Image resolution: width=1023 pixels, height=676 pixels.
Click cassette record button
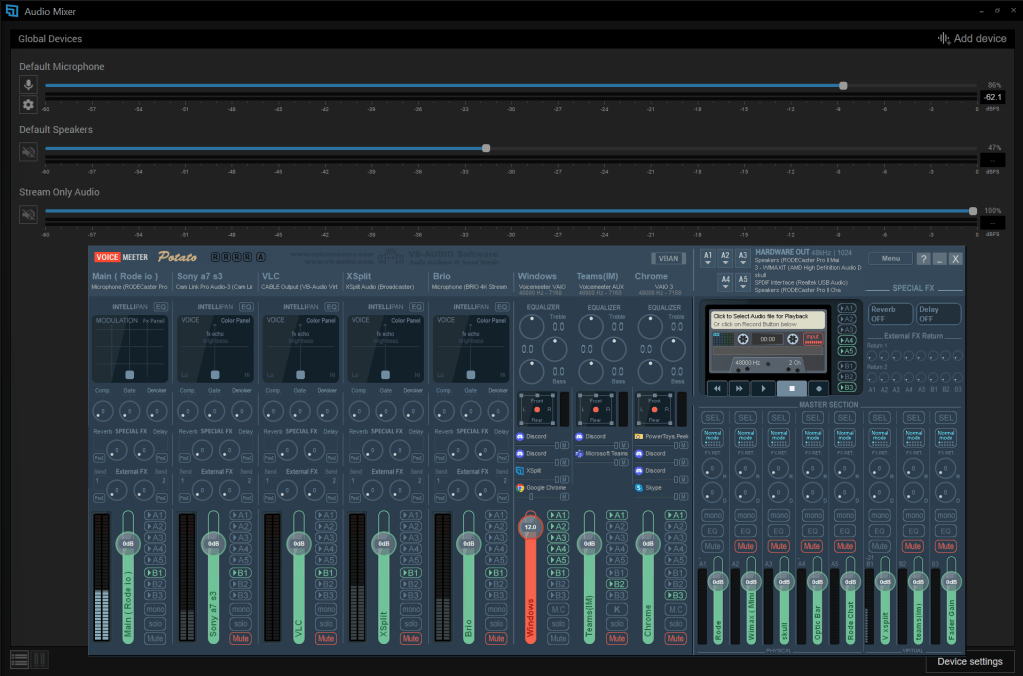click(x=819, y=388)
